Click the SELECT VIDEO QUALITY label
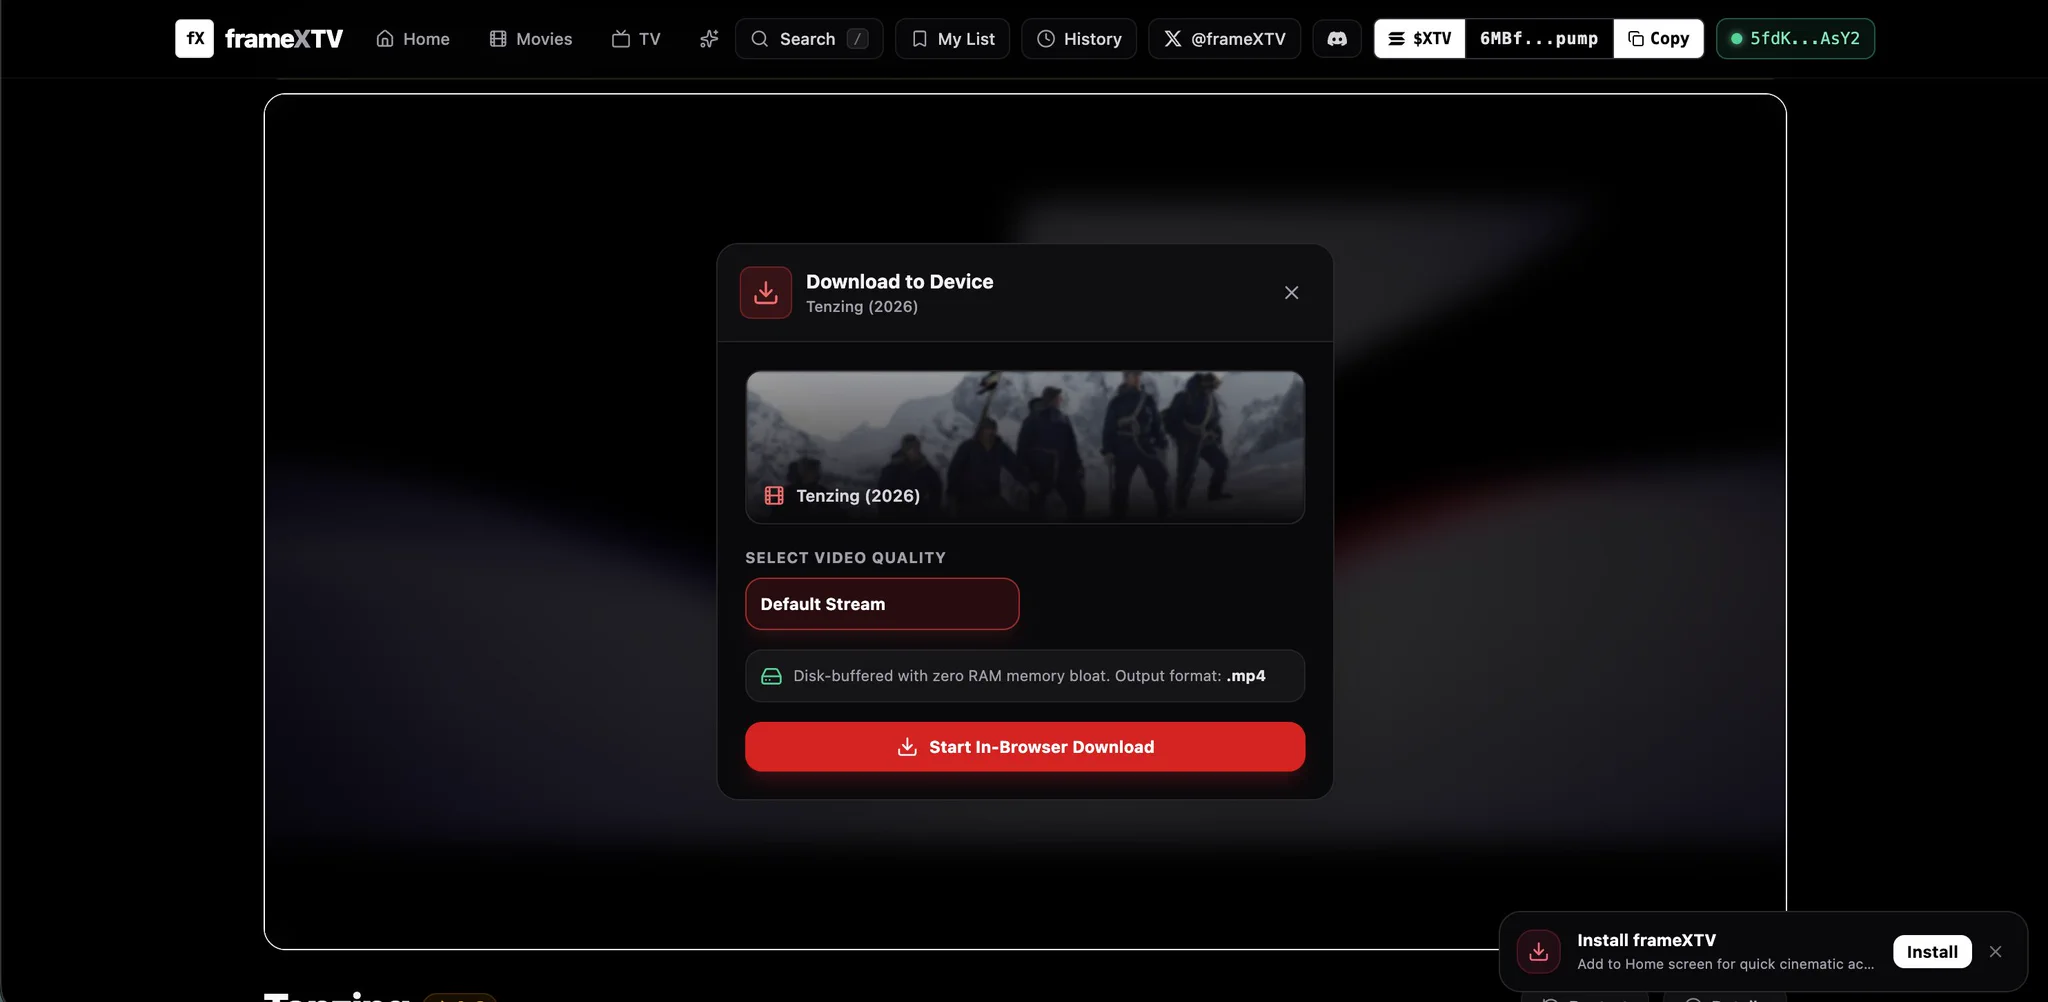Image resolution: width=2048 pixels, height=1002 pixels. [845, 557]
